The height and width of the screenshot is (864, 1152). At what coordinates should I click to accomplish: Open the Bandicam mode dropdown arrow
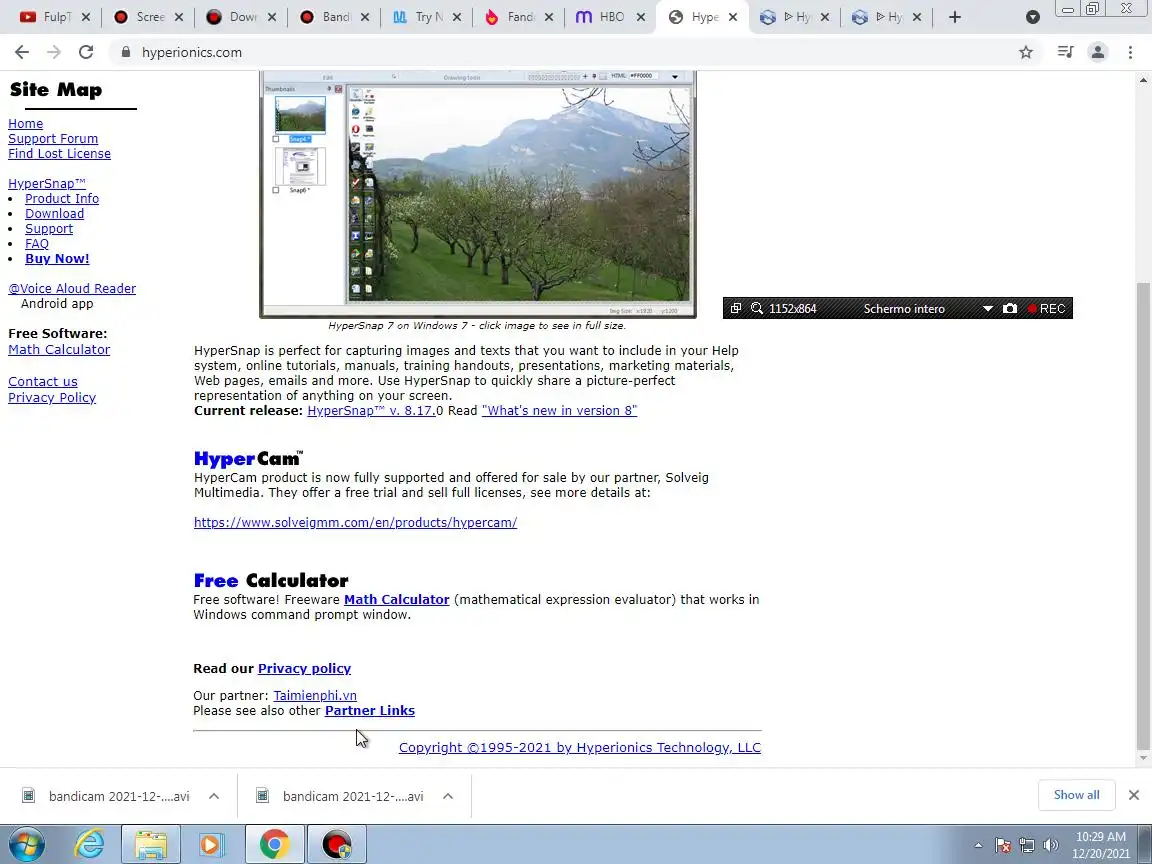987,309
